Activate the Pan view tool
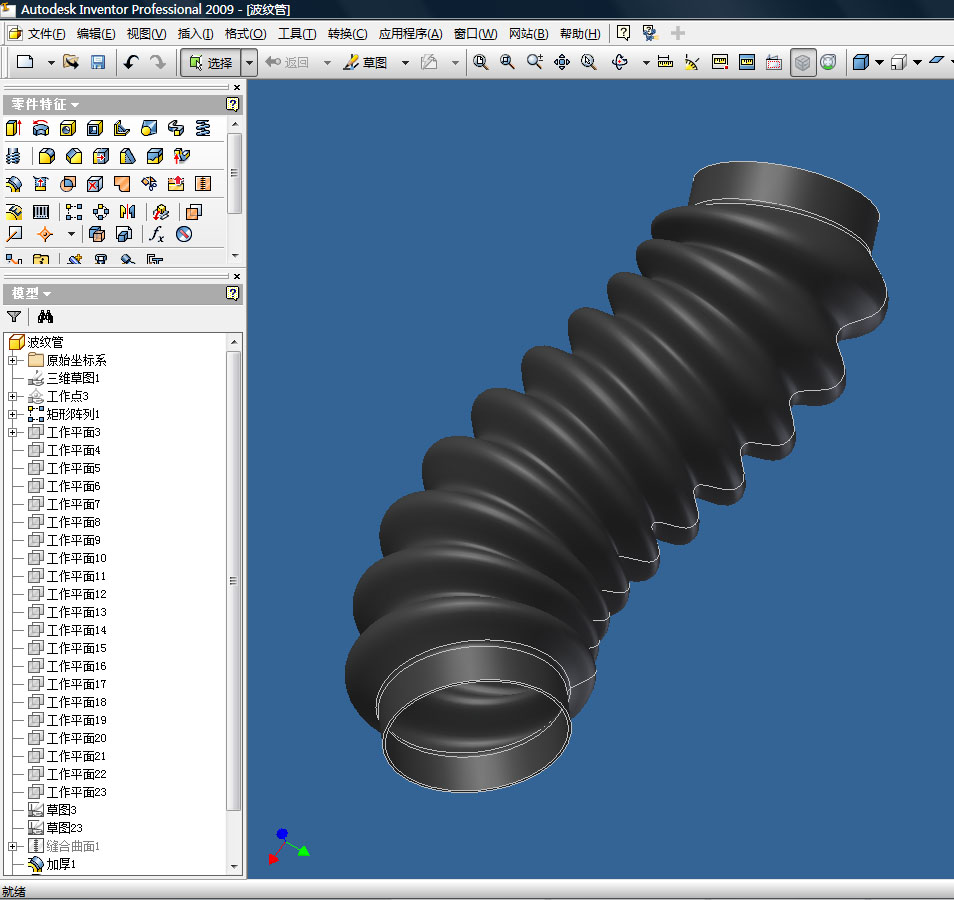 tap(562, 62)
